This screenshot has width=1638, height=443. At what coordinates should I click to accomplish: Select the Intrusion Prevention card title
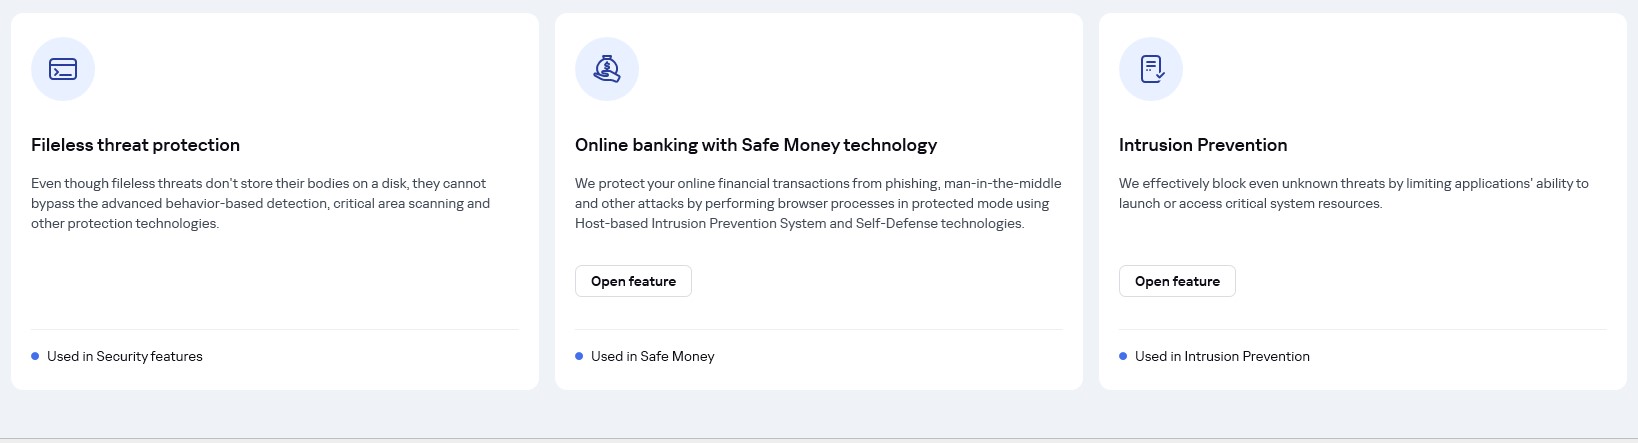tap(1203, 145)
